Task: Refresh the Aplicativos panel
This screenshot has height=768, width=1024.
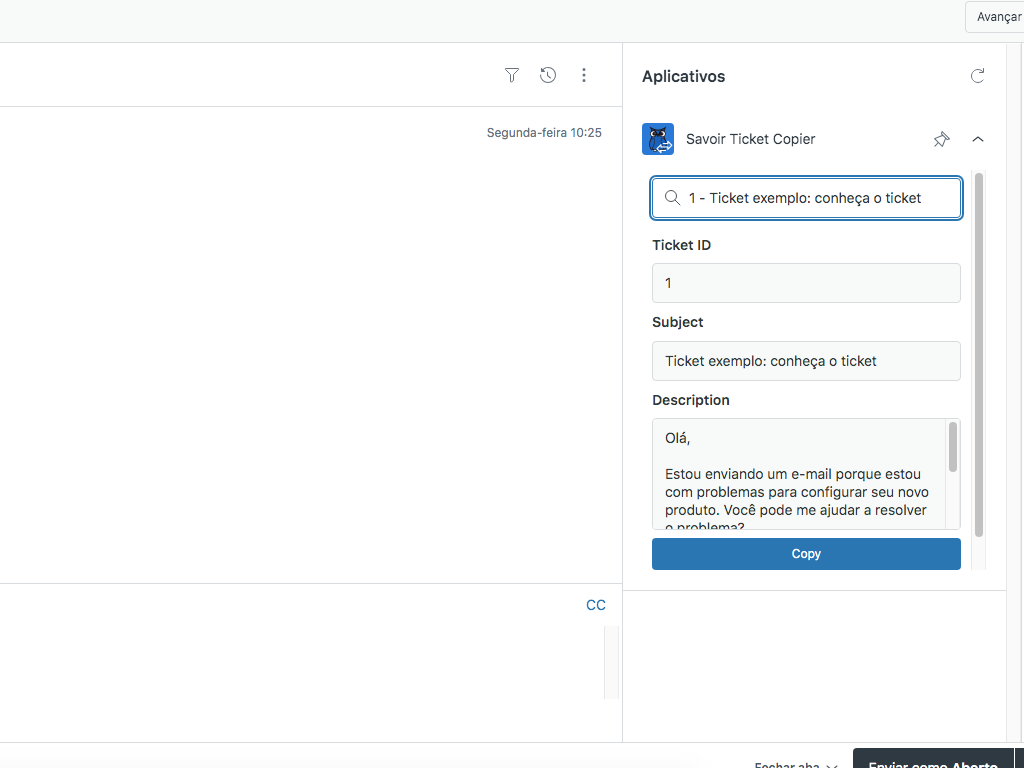Action: click(x=978, y=76)
